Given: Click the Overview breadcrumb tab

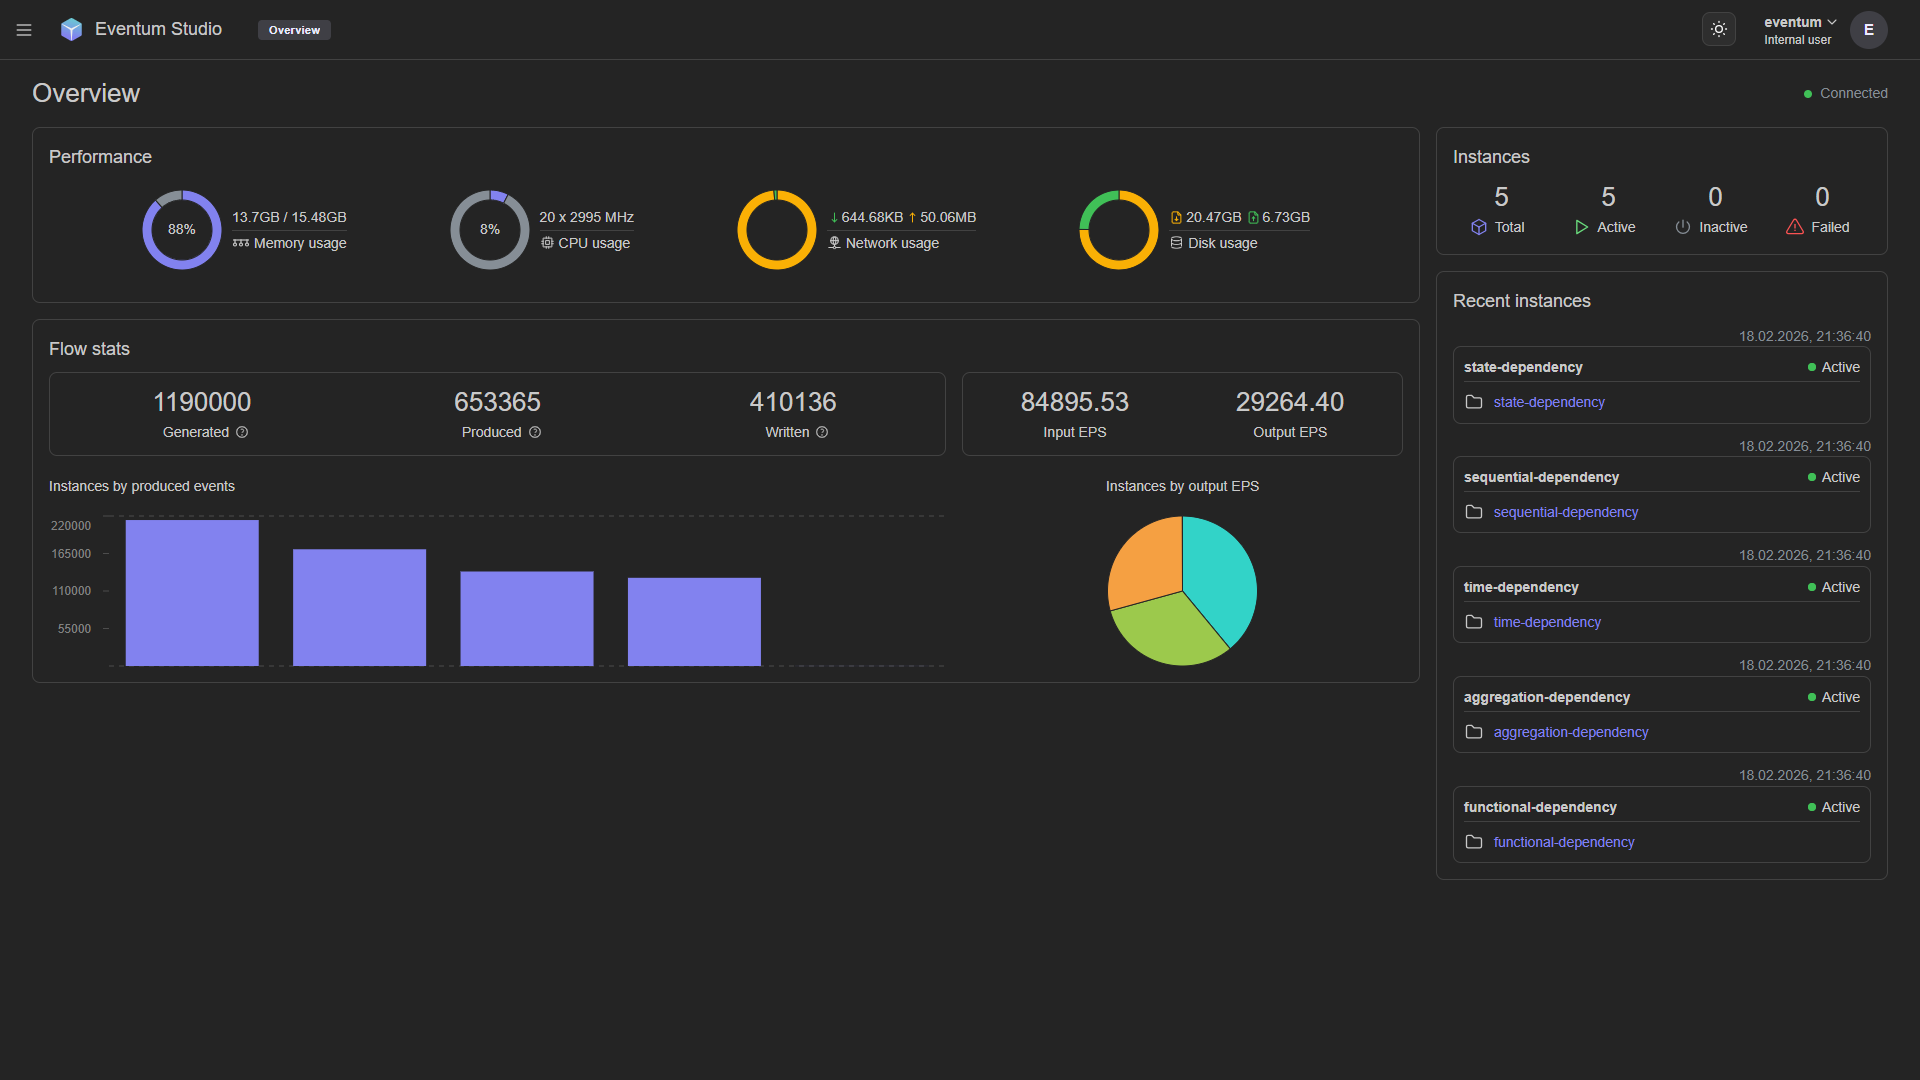Looking at the screenshot, I should click(294, 30).
